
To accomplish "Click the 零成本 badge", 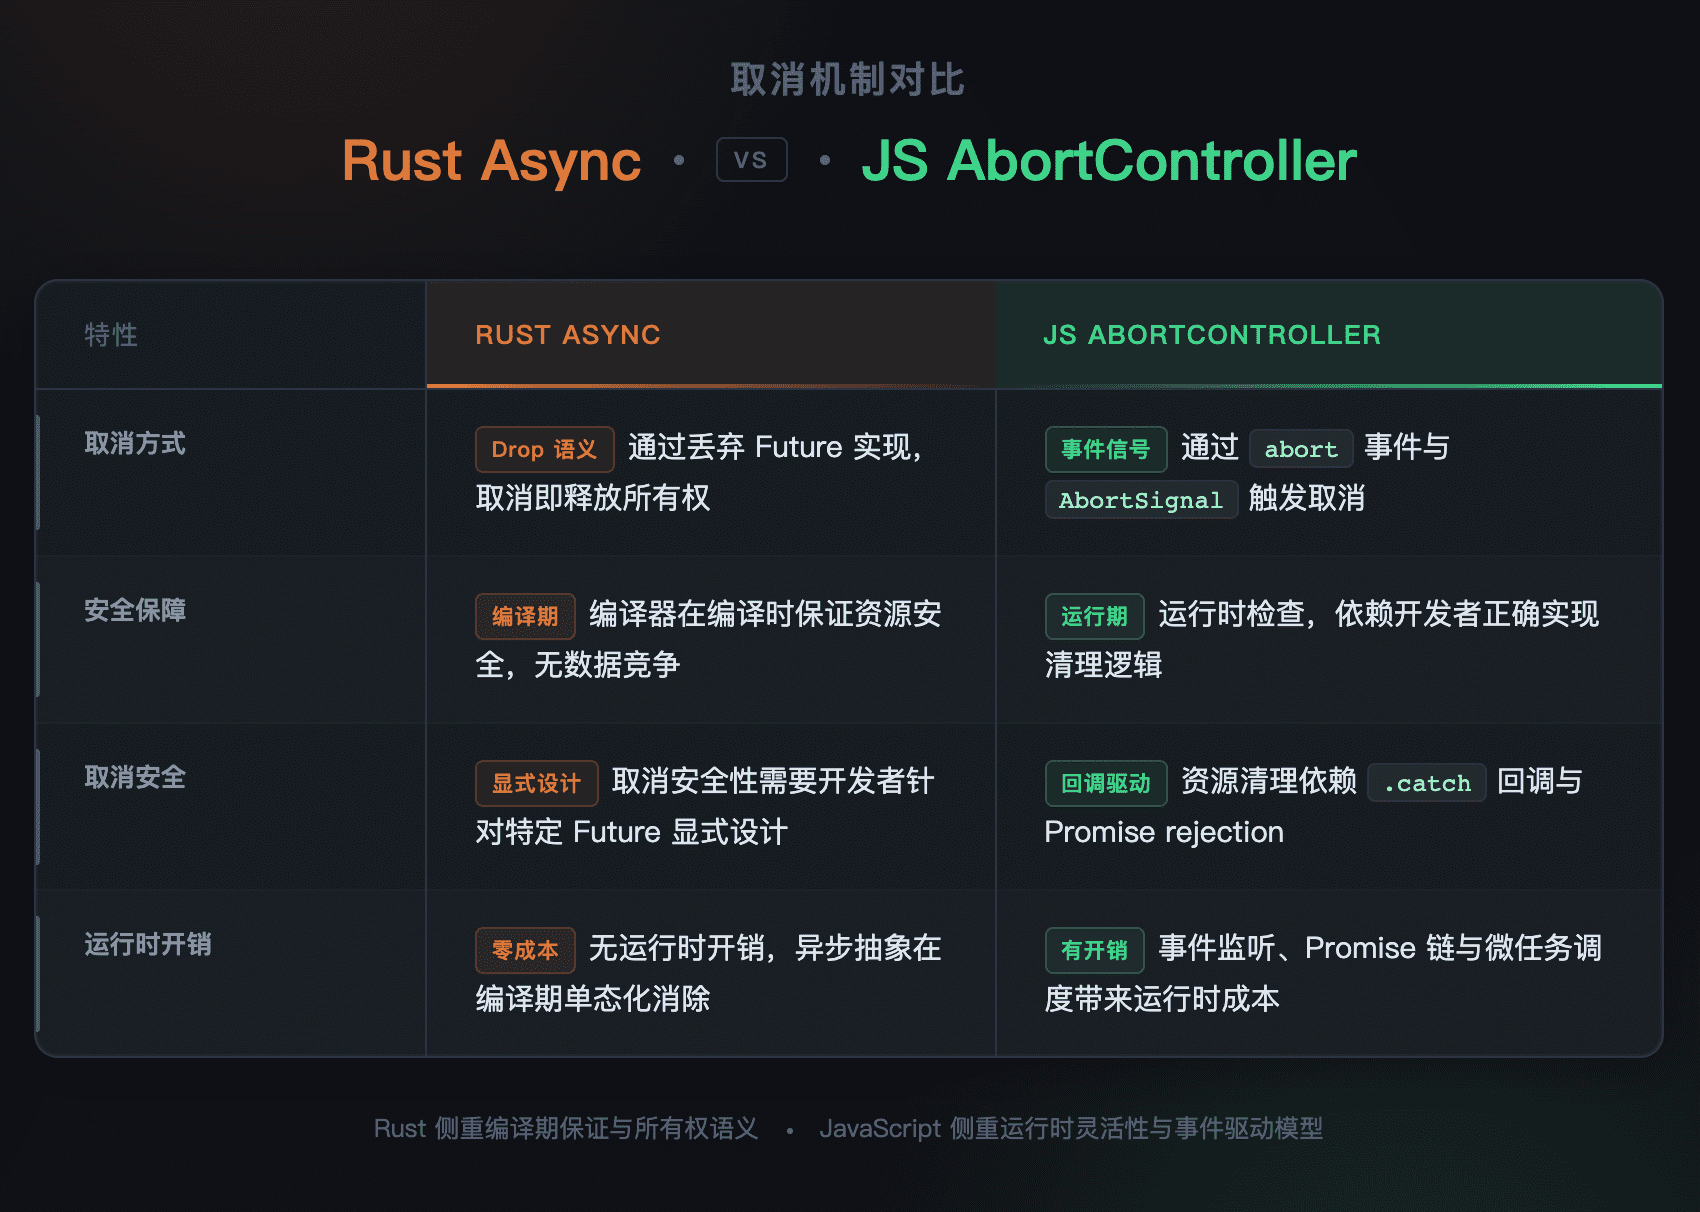I will point(525,950).
